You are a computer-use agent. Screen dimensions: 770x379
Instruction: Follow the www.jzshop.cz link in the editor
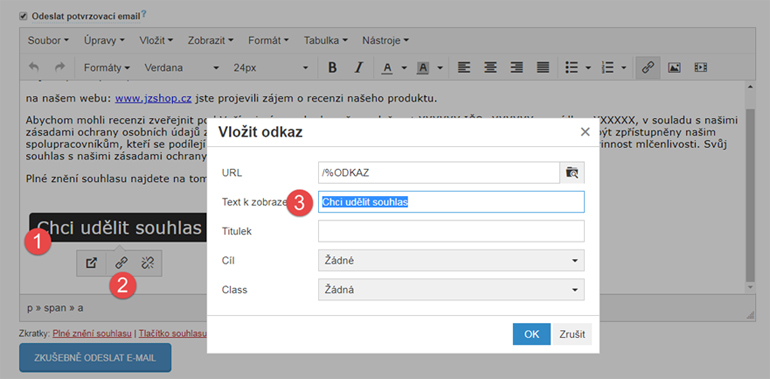[153, 99]
